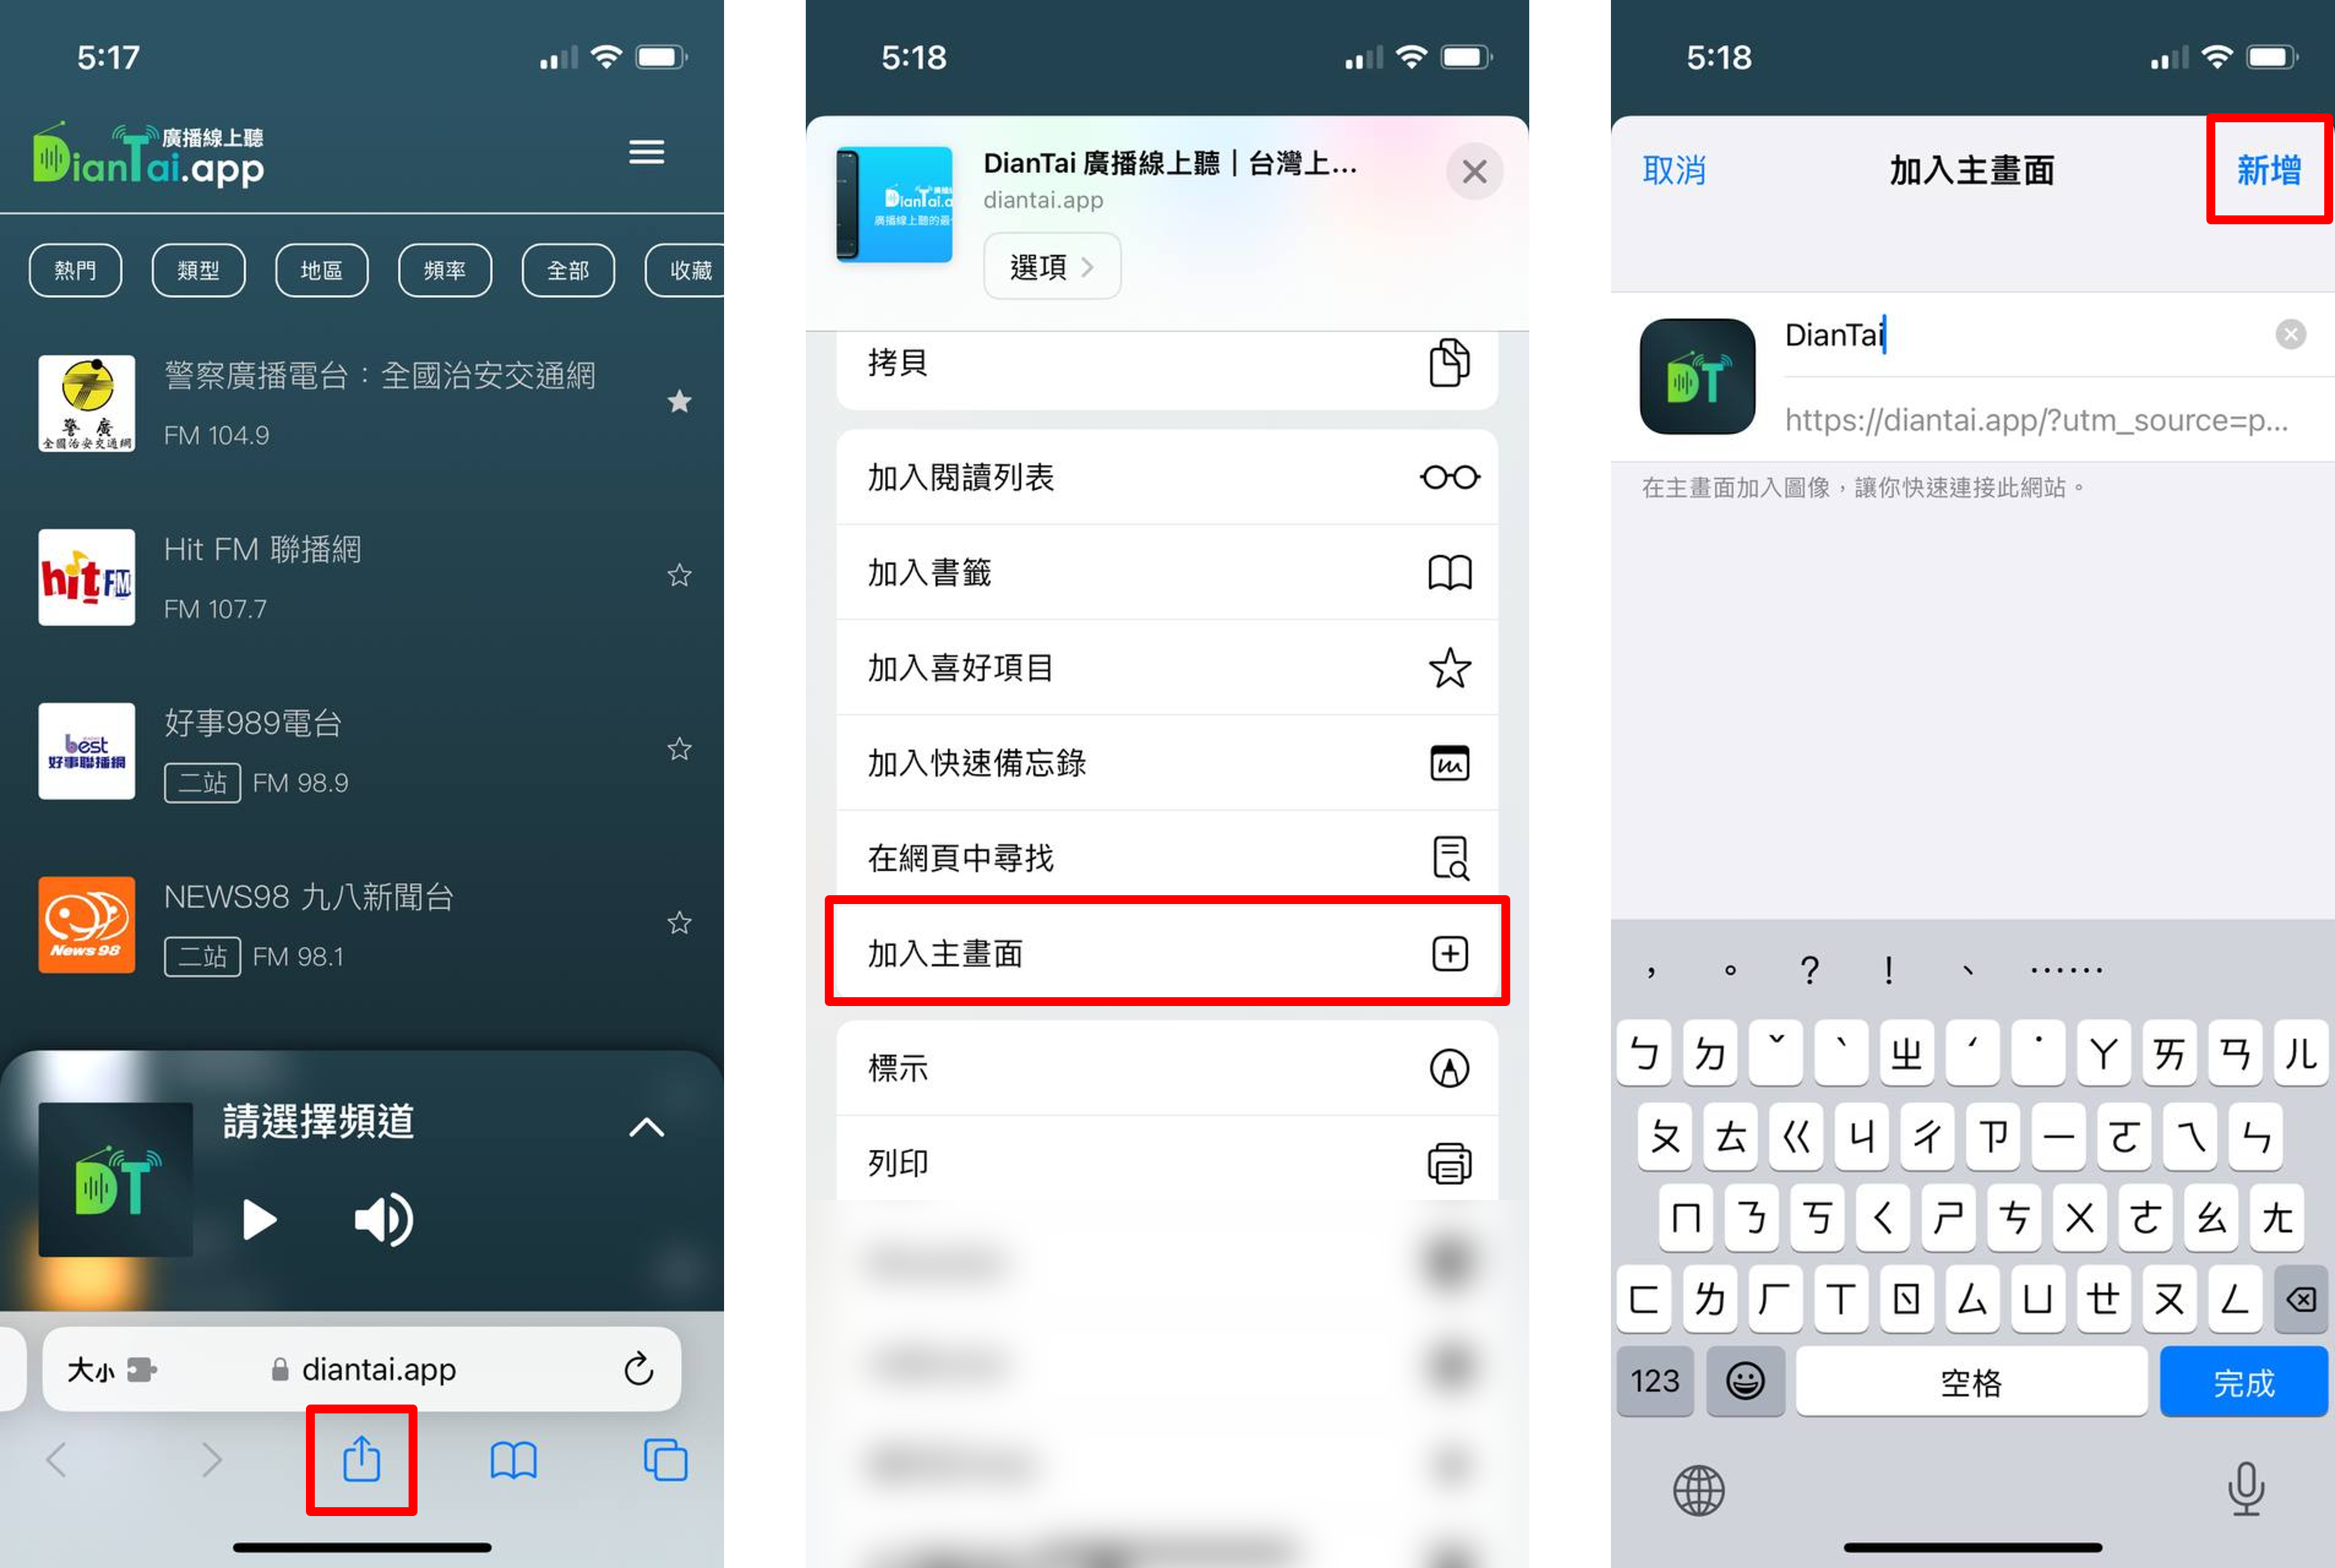Click 類型 tab to browse by category
The image size is (2335, 1568).
coord(196,268)
